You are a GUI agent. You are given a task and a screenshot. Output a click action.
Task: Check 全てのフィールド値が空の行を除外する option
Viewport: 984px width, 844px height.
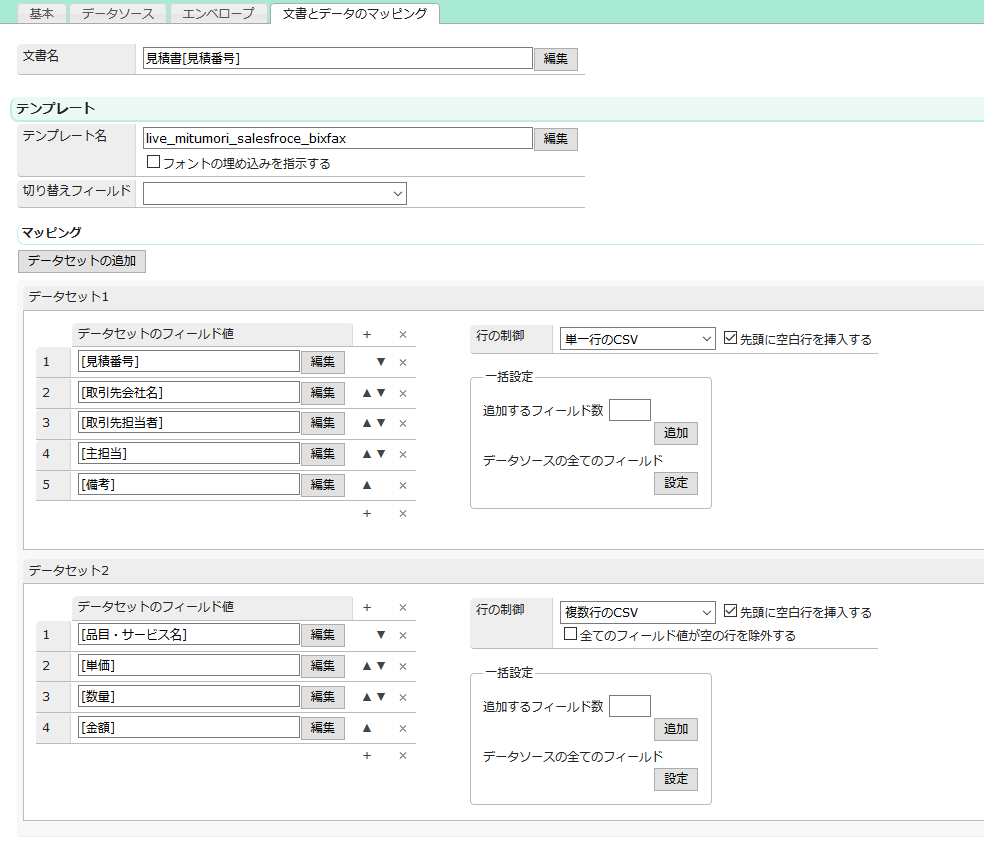[x=570, y=634]
